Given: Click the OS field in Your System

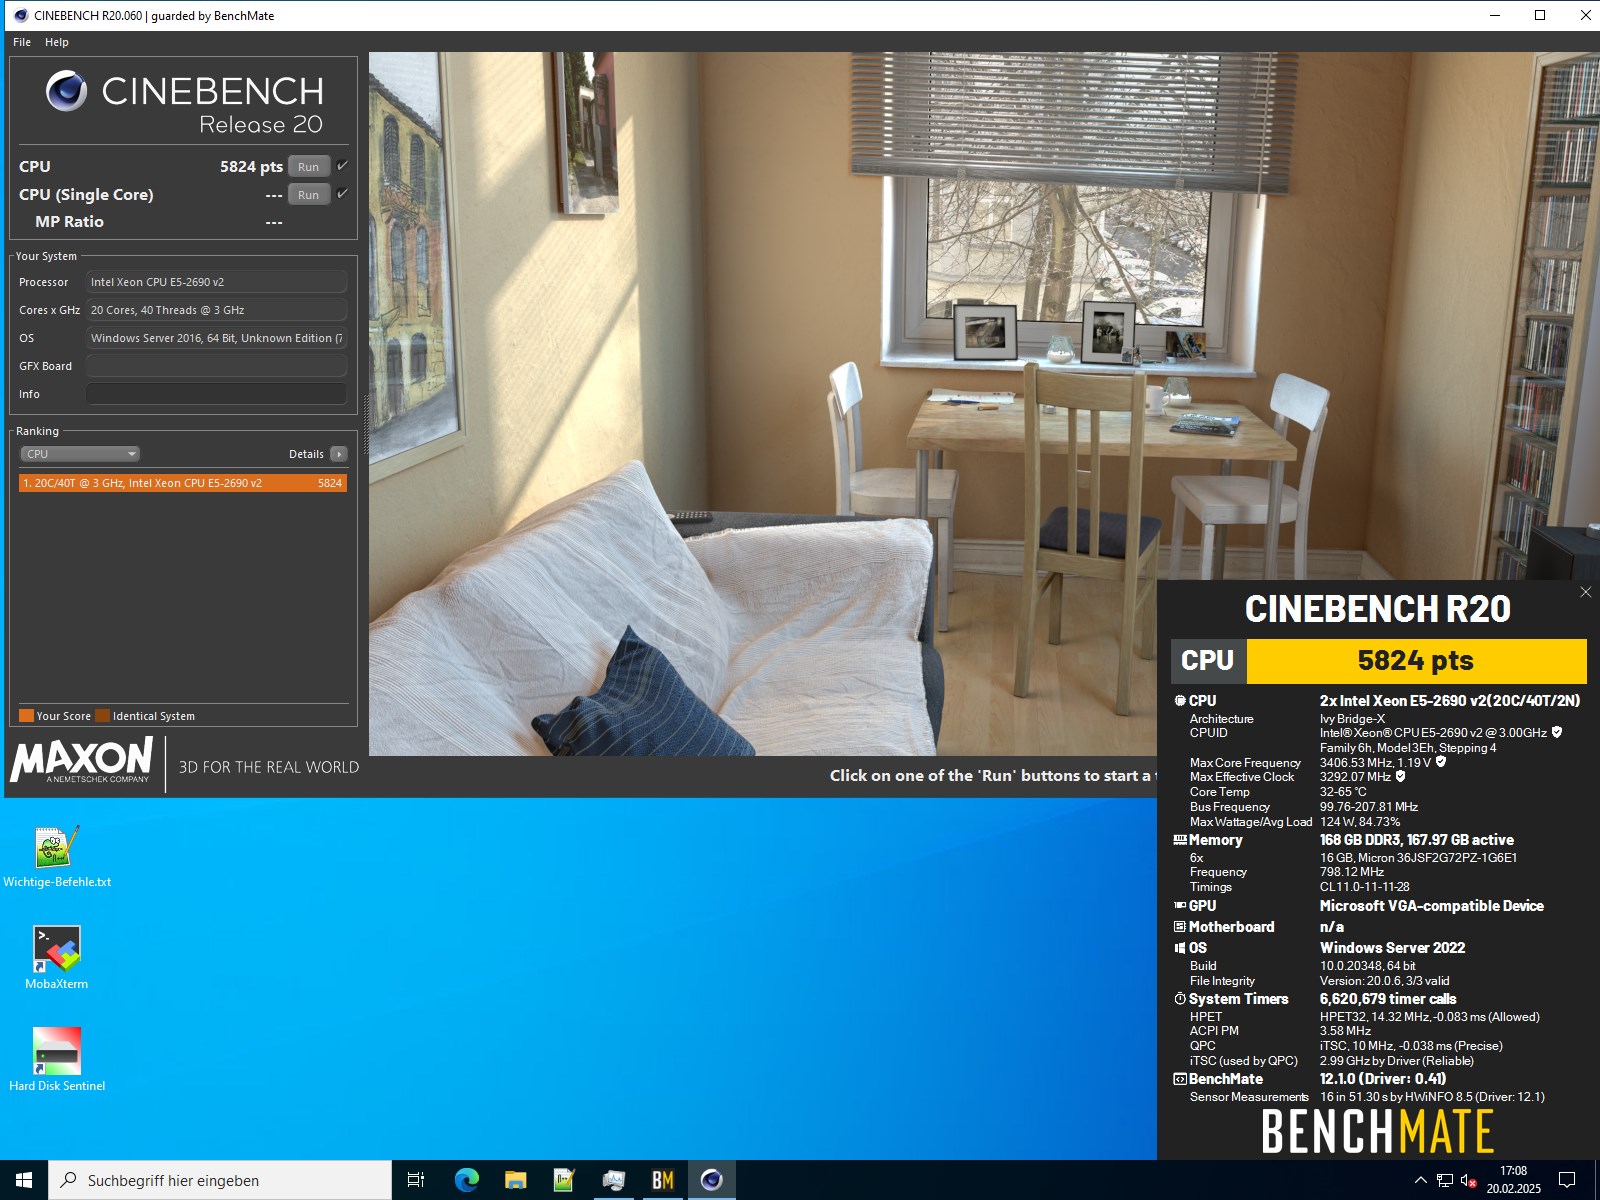Looking at the screenshot, I should click(216, 338).
